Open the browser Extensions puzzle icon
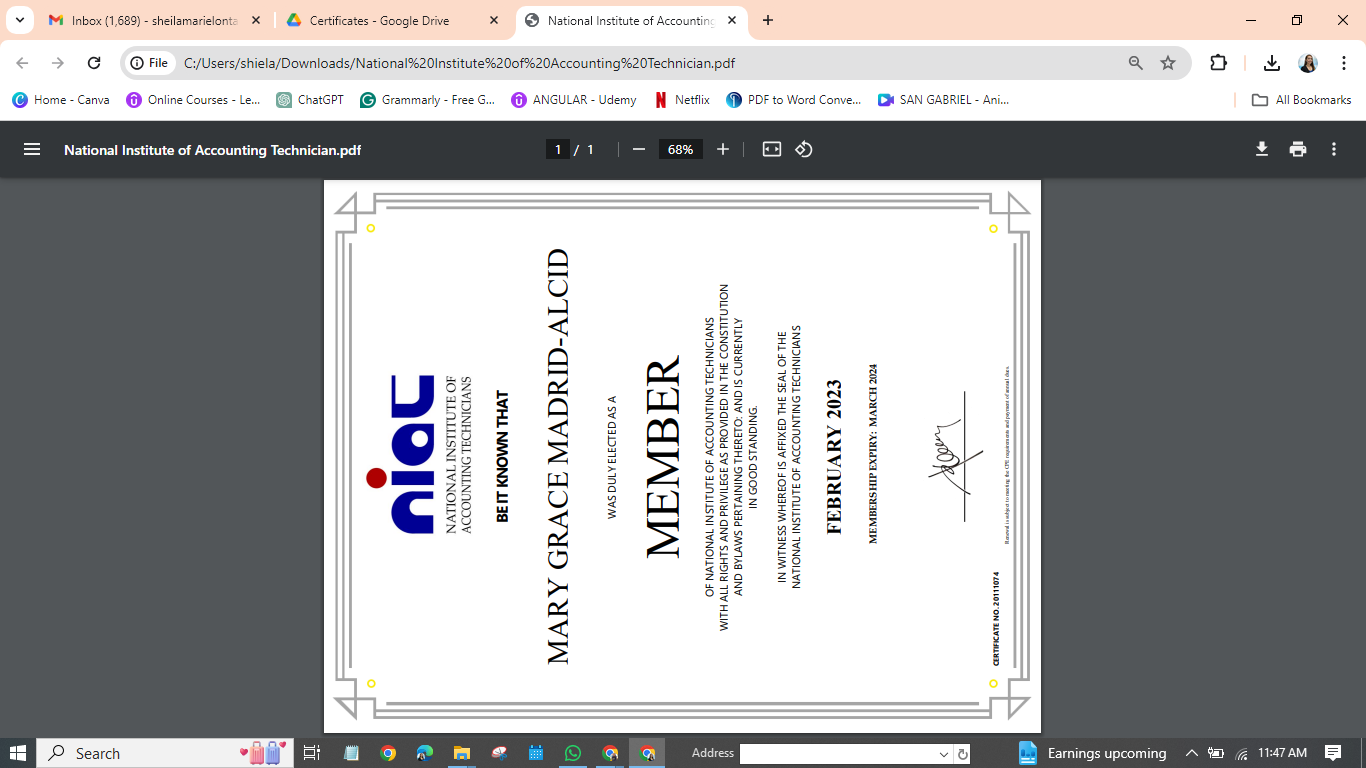 tap(1218, 63)
